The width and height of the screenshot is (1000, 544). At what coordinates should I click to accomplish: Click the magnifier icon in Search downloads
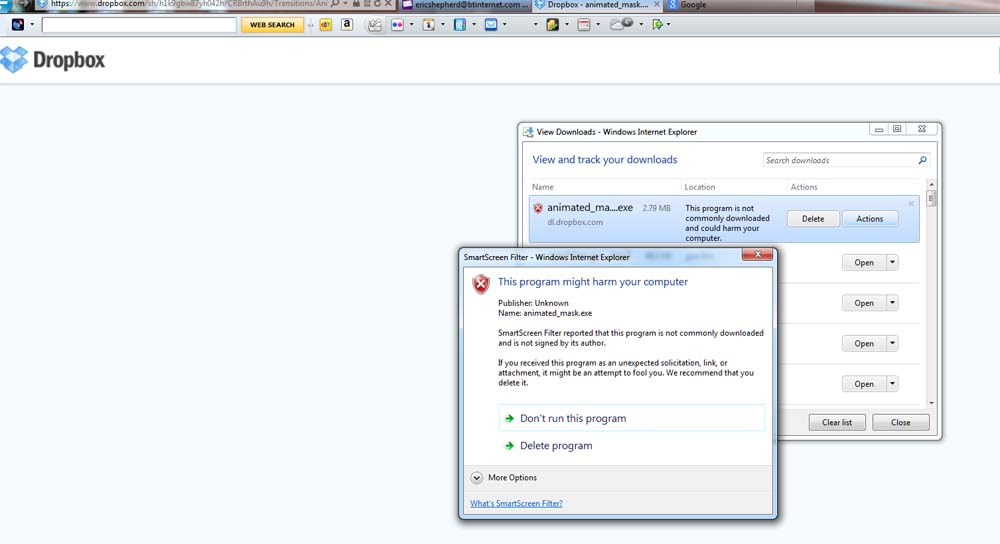922,160
